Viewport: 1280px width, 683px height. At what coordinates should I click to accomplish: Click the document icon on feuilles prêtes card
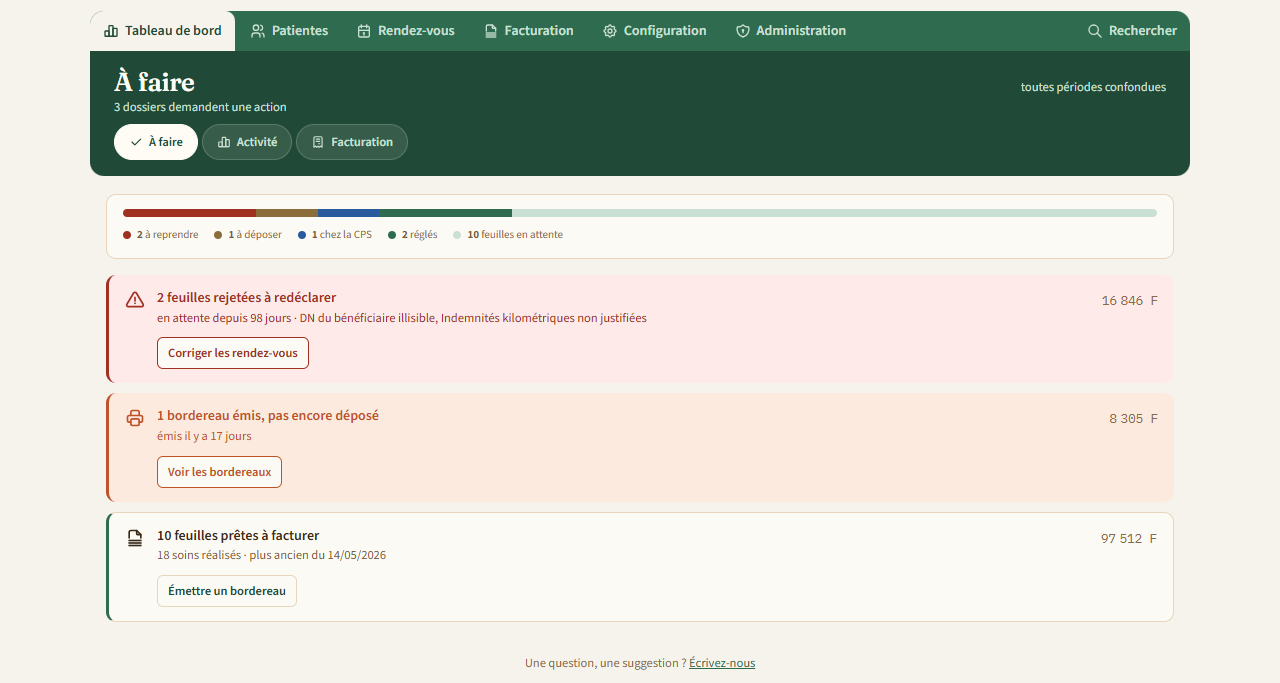135,538
